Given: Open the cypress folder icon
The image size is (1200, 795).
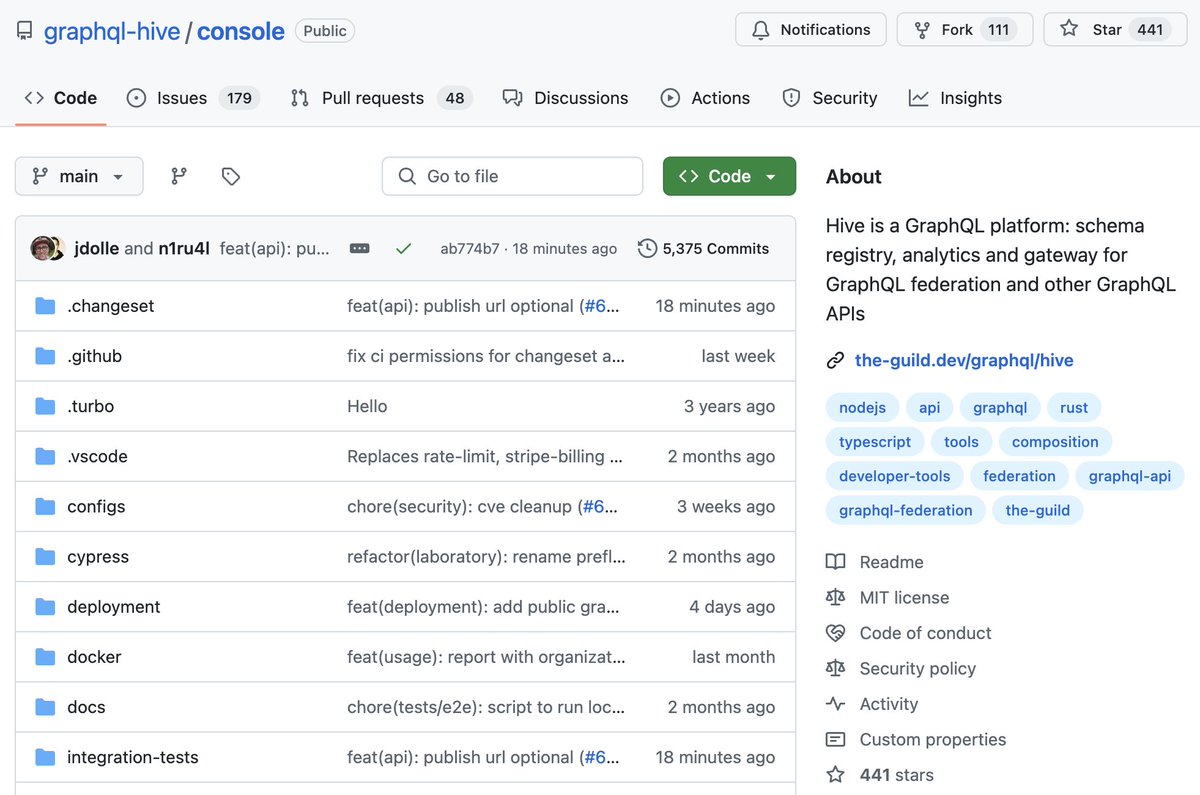Looking at the screenshot, I should click(x=45, y=556).
